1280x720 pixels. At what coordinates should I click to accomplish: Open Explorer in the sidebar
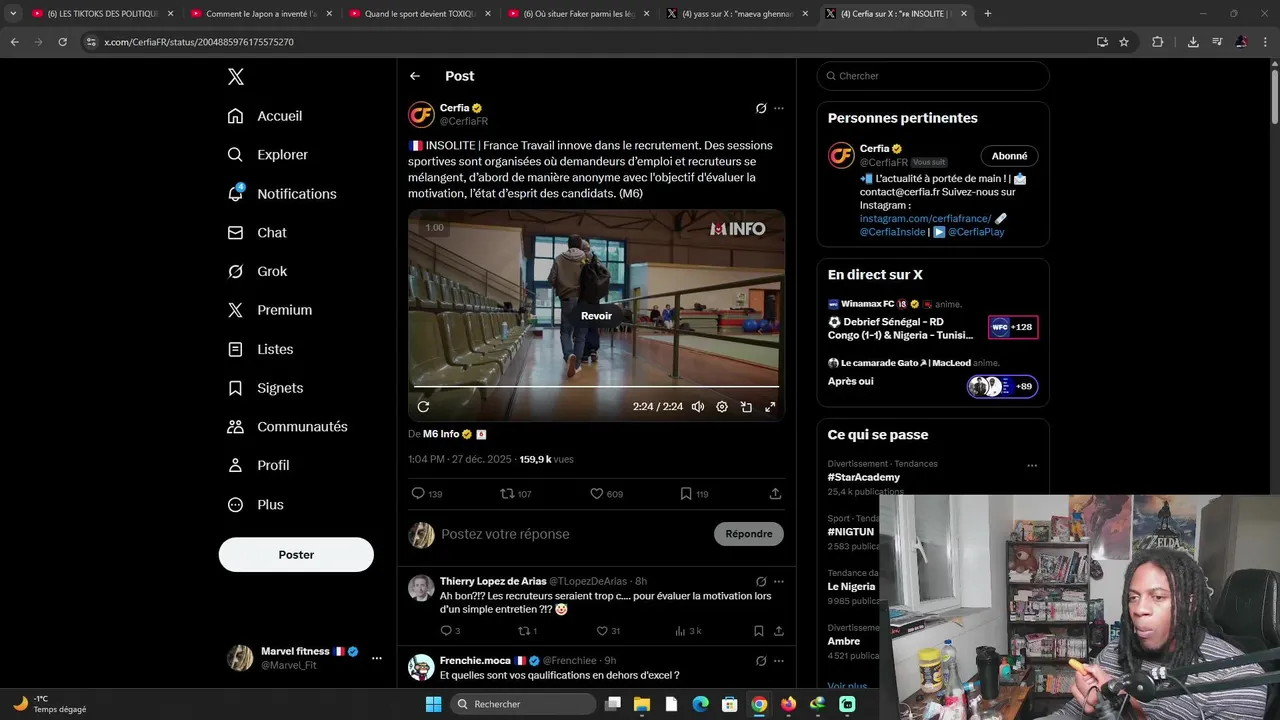pos(268,155)
